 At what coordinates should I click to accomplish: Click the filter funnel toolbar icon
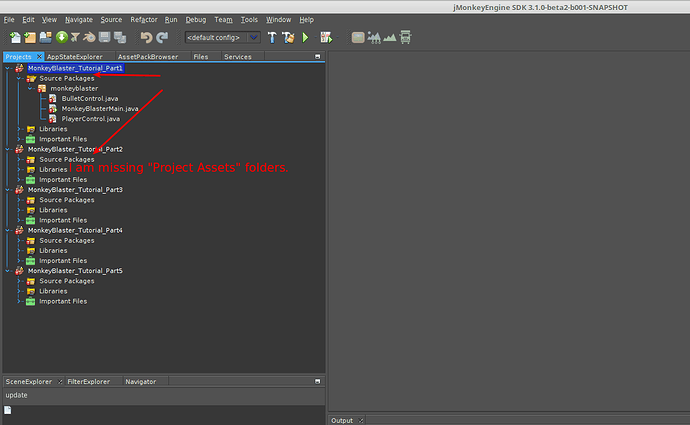click(75, 37)
